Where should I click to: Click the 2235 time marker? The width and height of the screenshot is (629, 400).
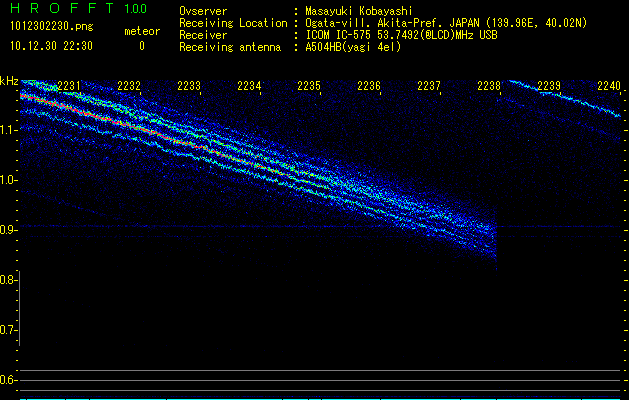pyautogui.click(x=309, y=86)
